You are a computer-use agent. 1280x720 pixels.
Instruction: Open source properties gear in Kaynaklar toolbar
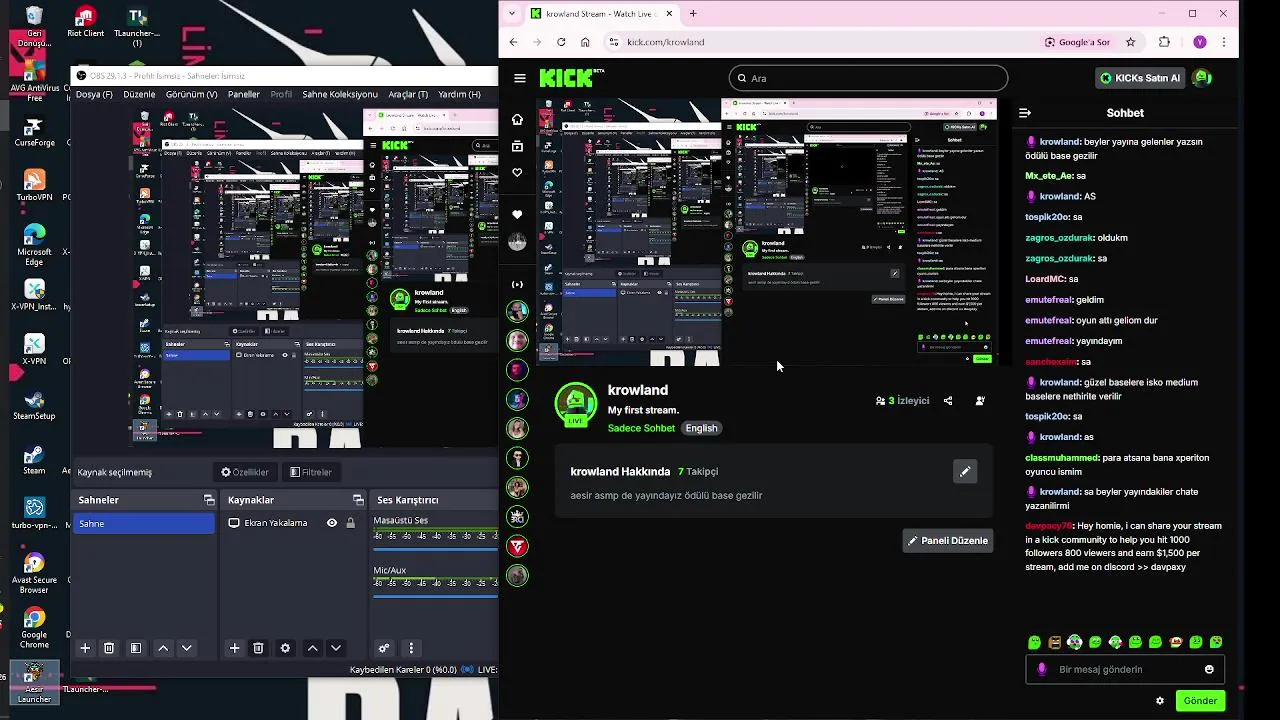pyautogui.click(x=285, y=648)
